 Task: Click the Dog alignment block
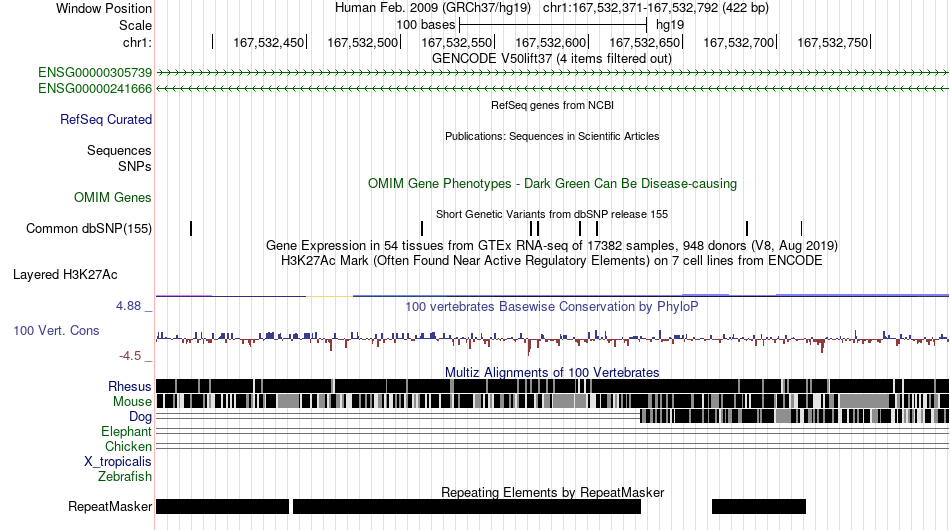tap(795, 416)
